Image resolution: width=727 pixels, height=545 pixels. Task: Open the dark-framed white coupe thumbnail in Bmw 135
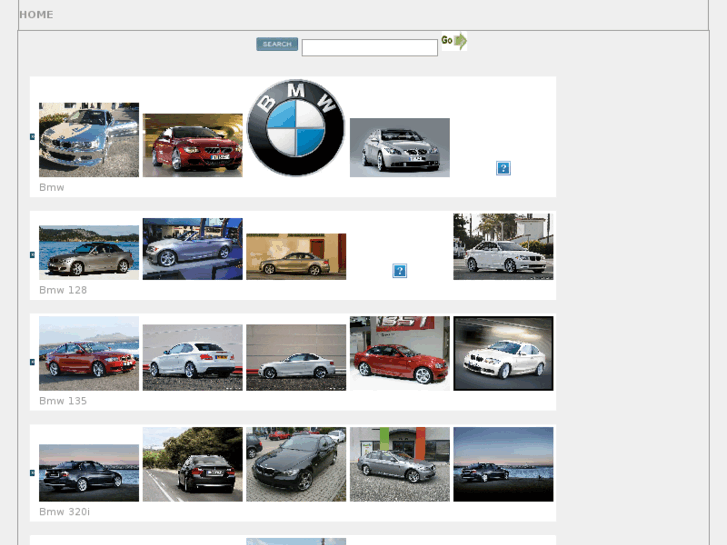coord(503,353)
